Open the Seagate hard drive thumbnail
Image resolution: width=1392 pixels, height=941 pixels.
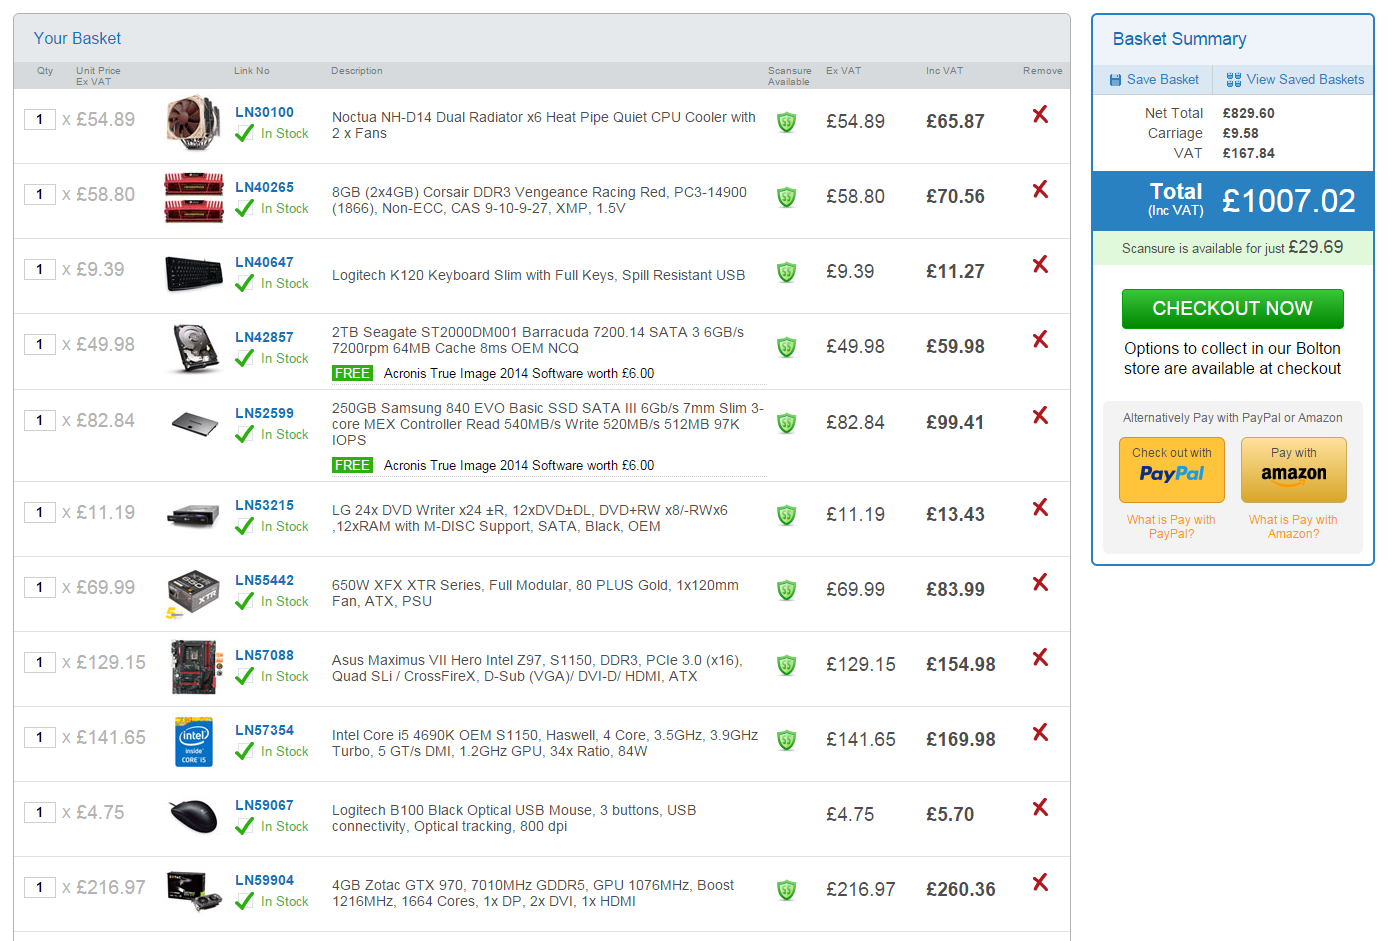pos(196,348)
